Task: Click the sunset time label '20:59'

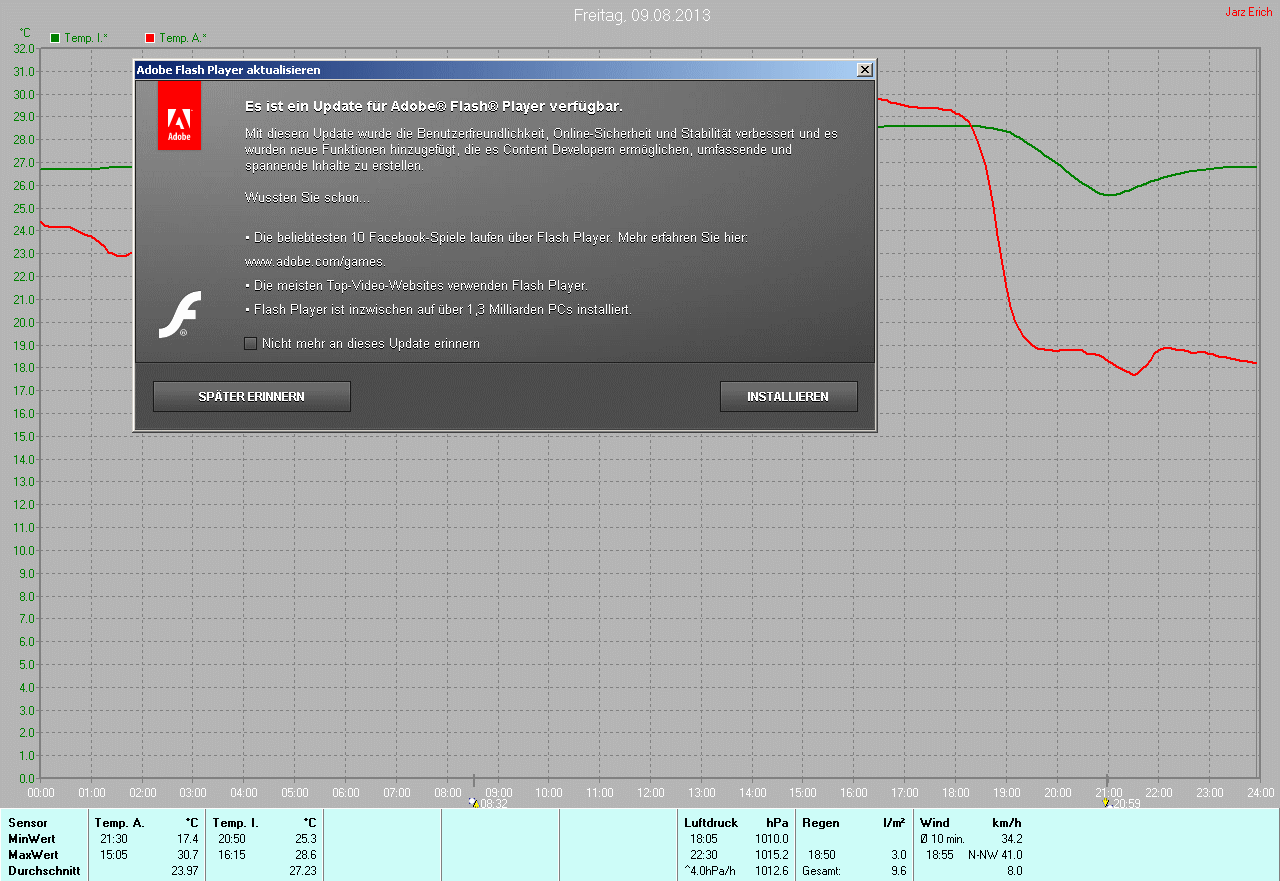Action: tap(1127, 803)
